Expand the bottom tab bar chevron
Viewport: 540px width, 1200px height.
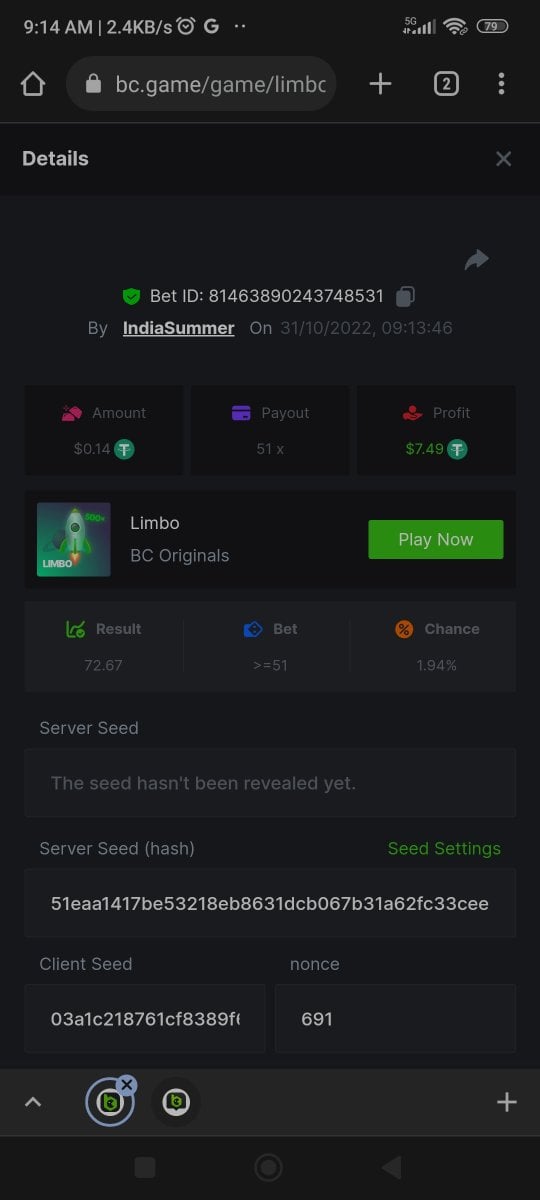33,1102
